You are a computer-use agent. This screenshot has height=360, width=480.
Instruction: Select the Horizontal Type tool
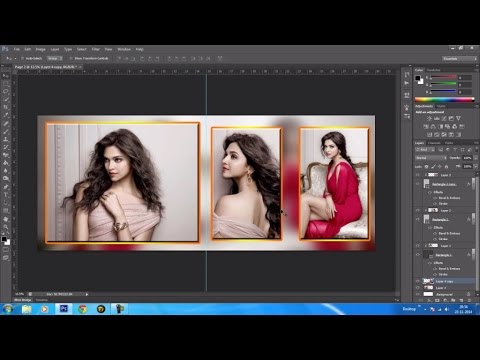(x=6, y=195)
